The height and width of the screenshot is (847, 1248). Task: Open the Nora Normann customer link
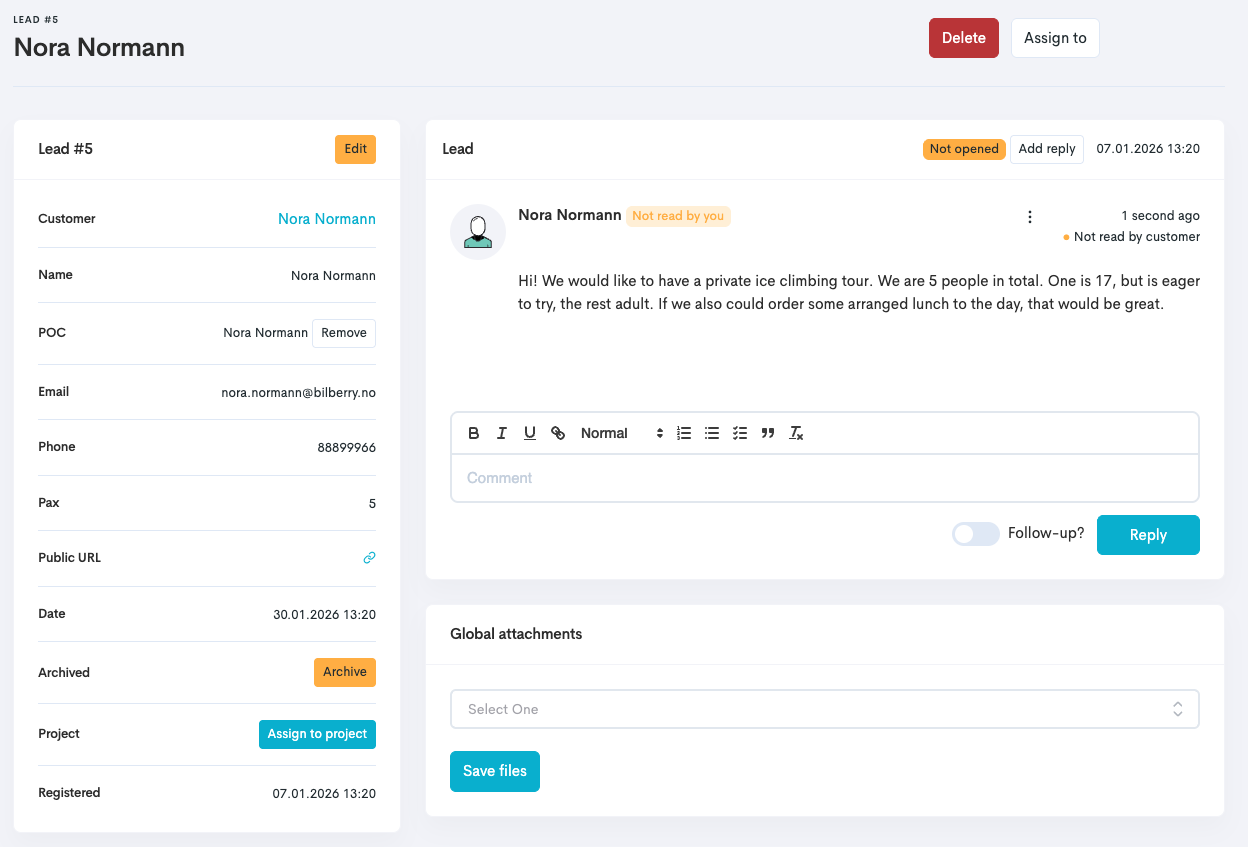point(327,219)
